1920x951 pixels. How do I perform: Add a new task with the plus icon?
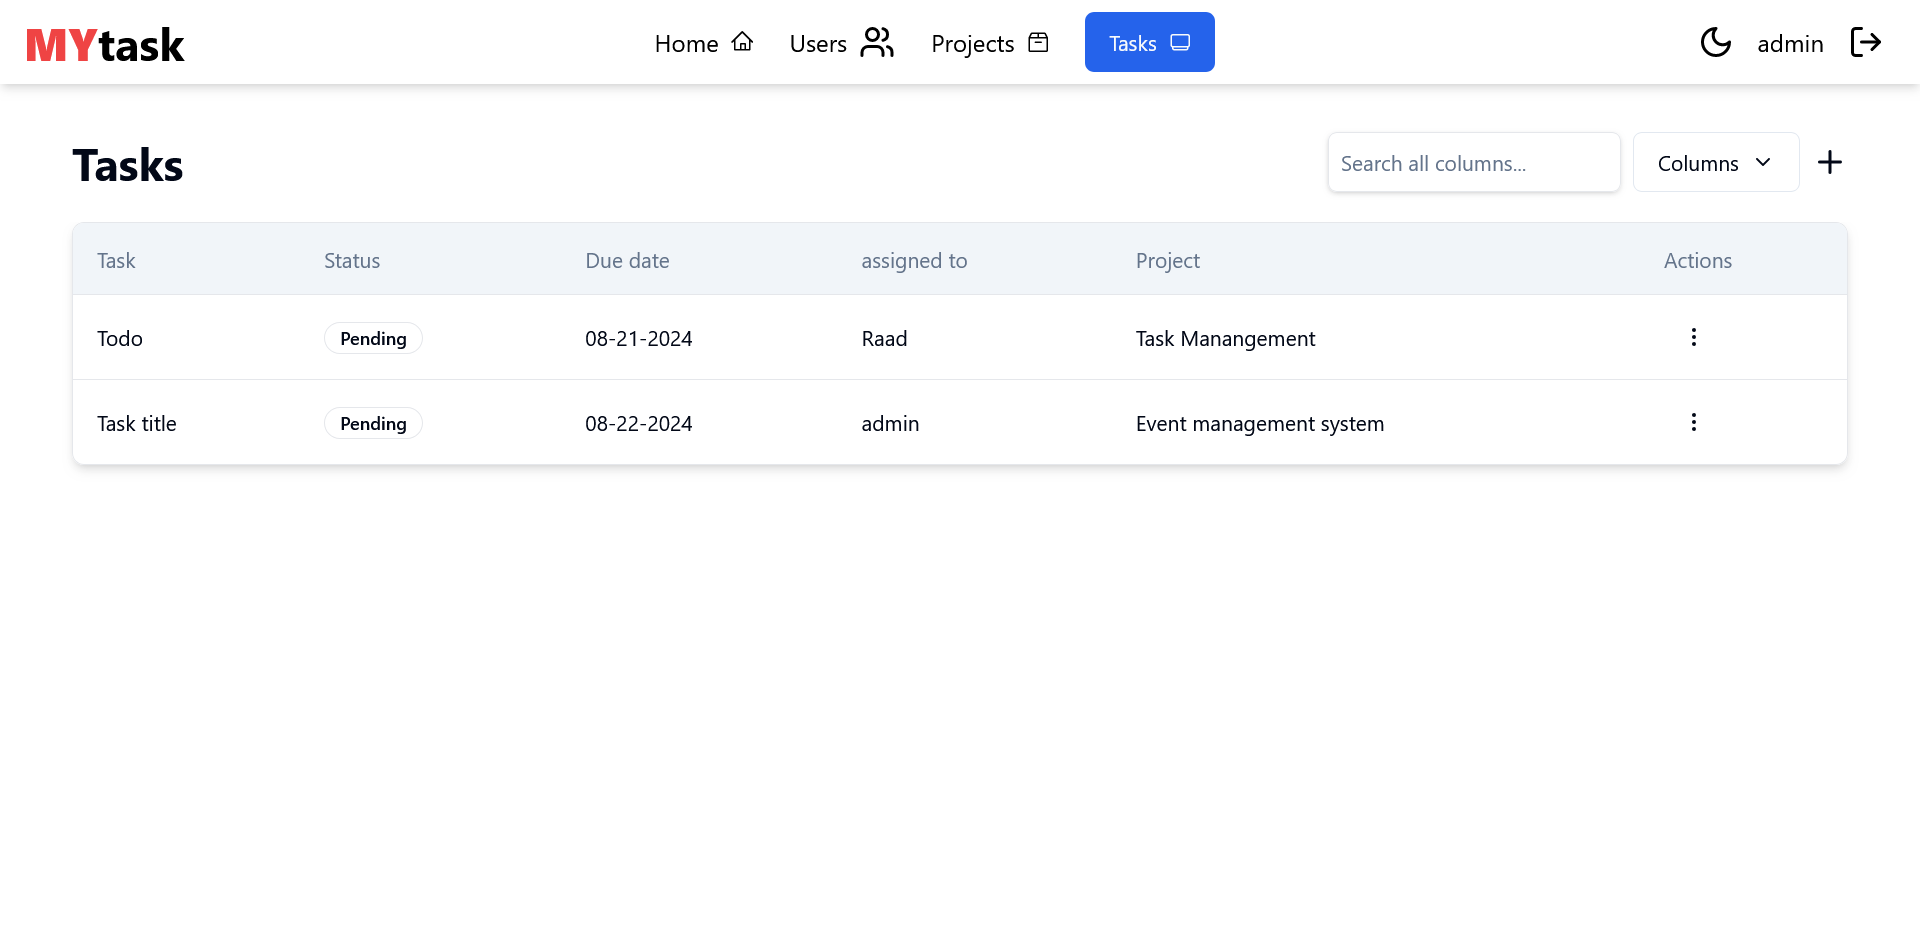[1829, 162]
